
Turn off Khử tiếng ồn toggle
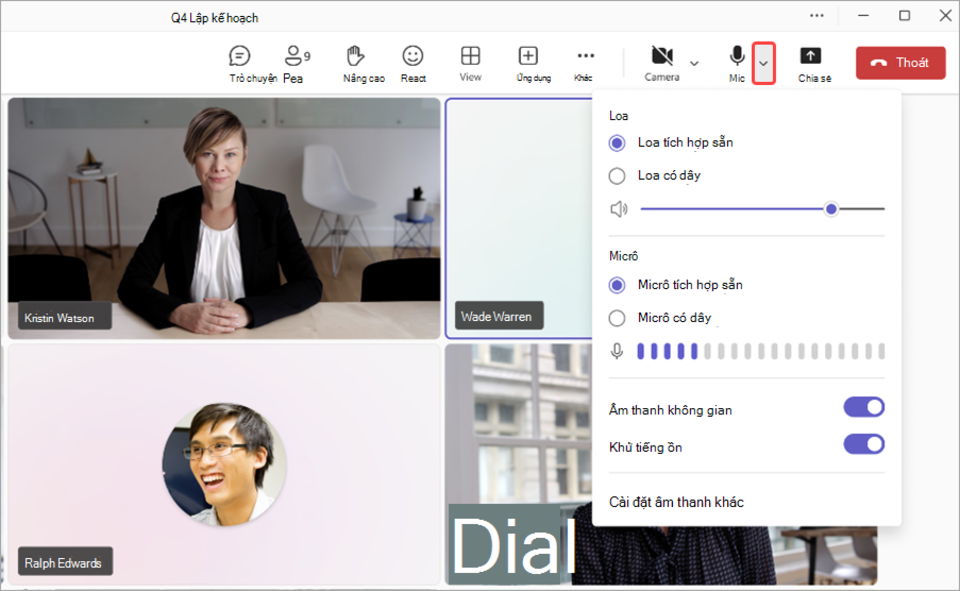[x=864, y=444]
